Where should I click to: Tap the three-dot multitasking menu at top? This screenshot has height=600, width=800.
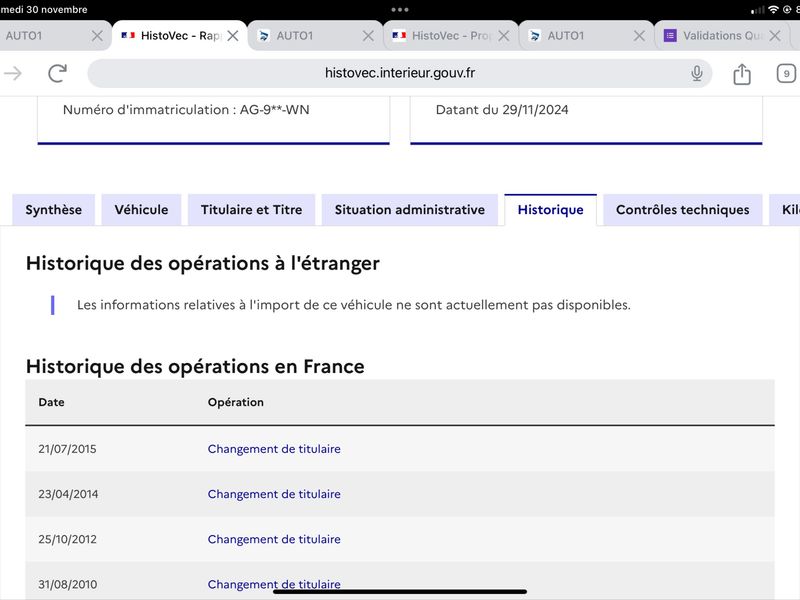coord(400,10)
